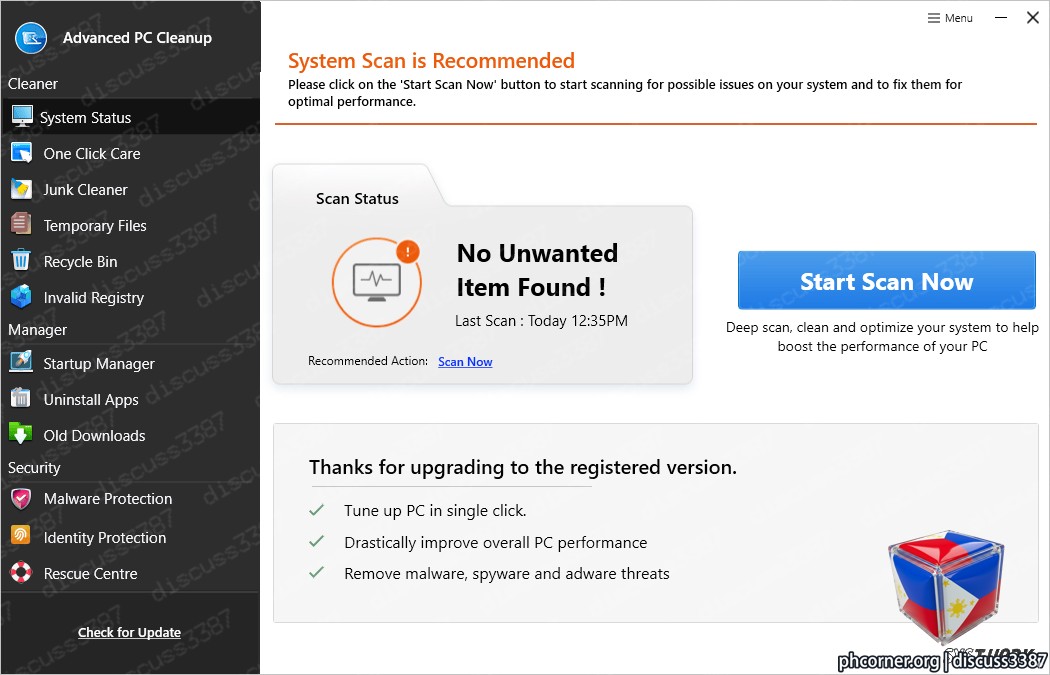
Task: Open the Recycle Bin cleaner icon
Action: (21, 260)
